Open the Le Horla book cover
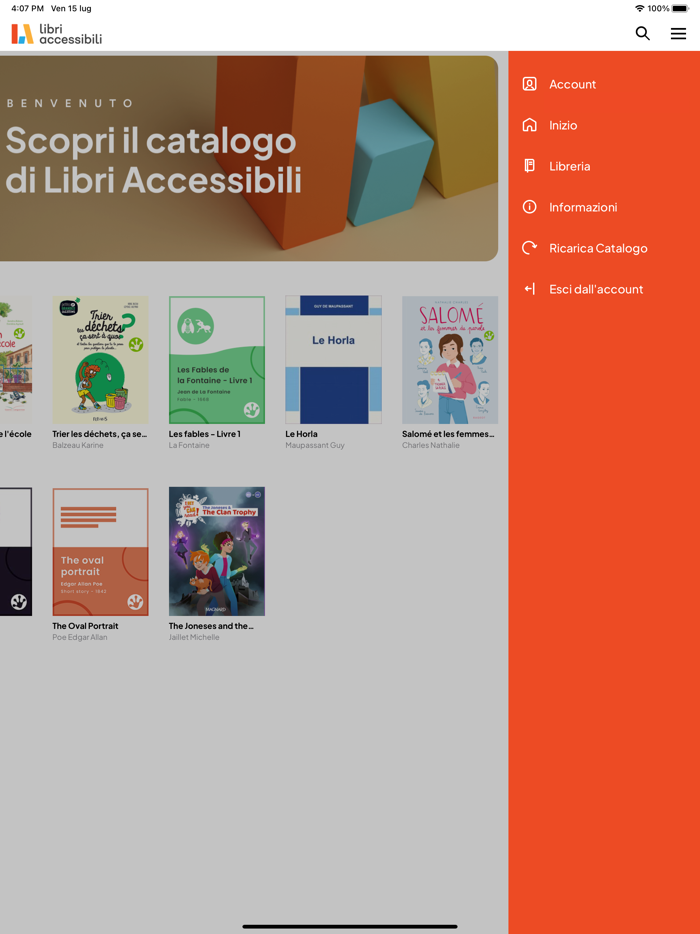Viewport: 700px width, 934px height. (x=333, y=360)
